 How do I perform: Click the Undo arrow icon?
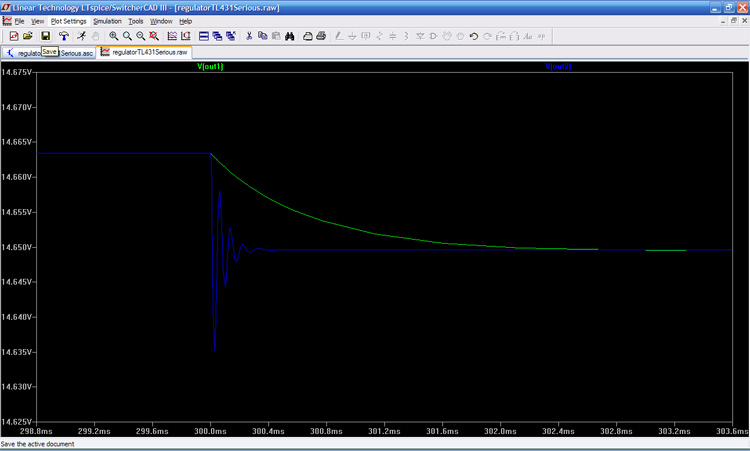point(474,36)
